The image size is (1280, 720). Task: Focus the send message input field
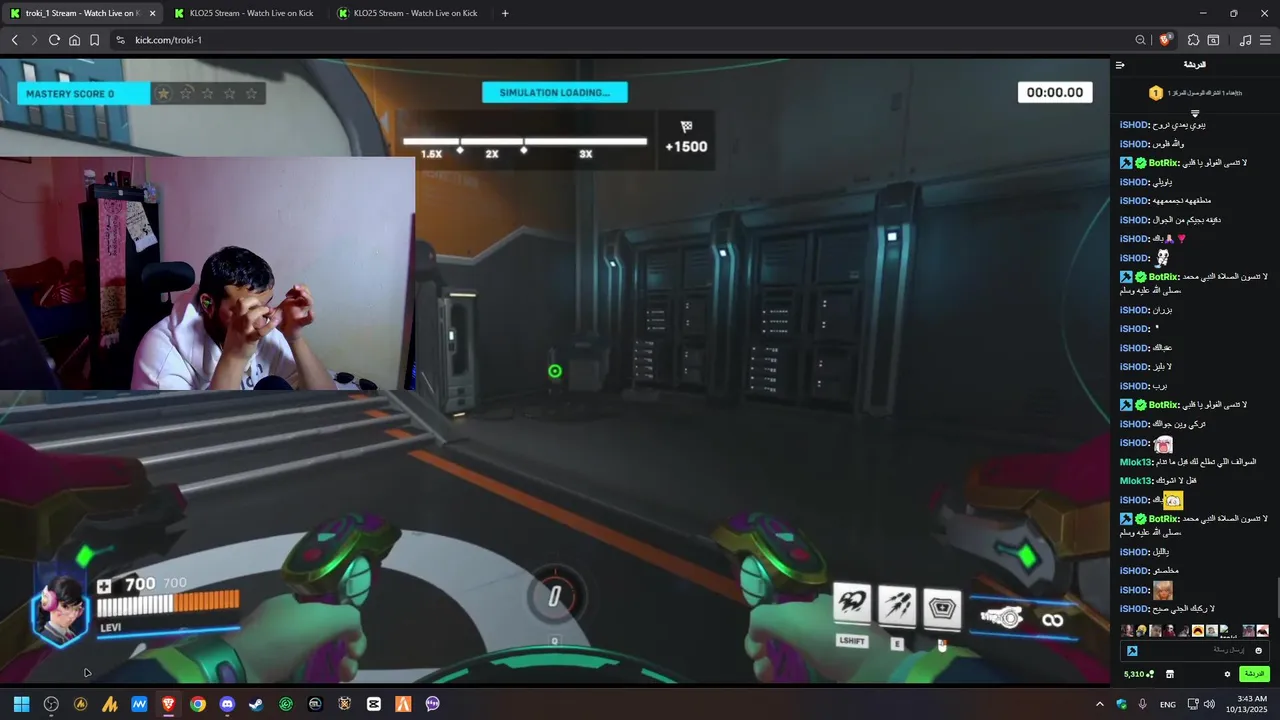1195,650
